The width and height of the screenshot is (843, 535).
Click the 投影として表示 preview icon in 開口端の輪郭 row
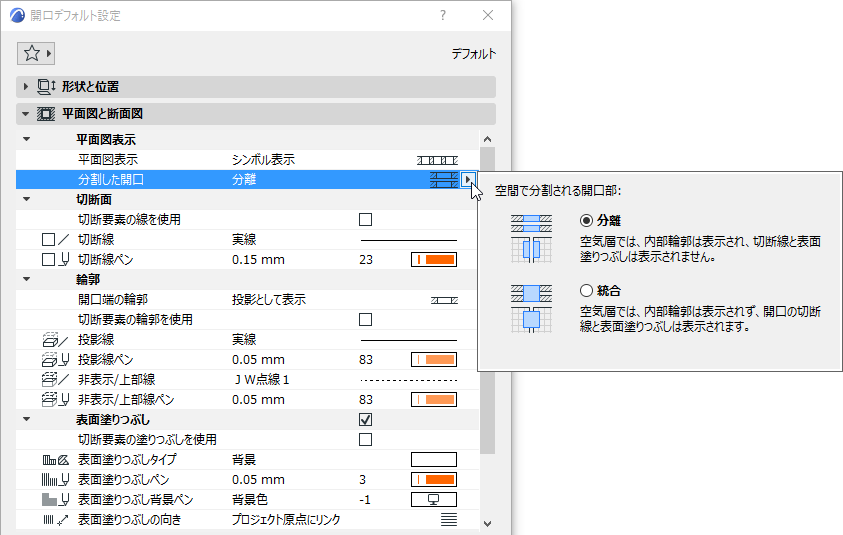point(444,300)
